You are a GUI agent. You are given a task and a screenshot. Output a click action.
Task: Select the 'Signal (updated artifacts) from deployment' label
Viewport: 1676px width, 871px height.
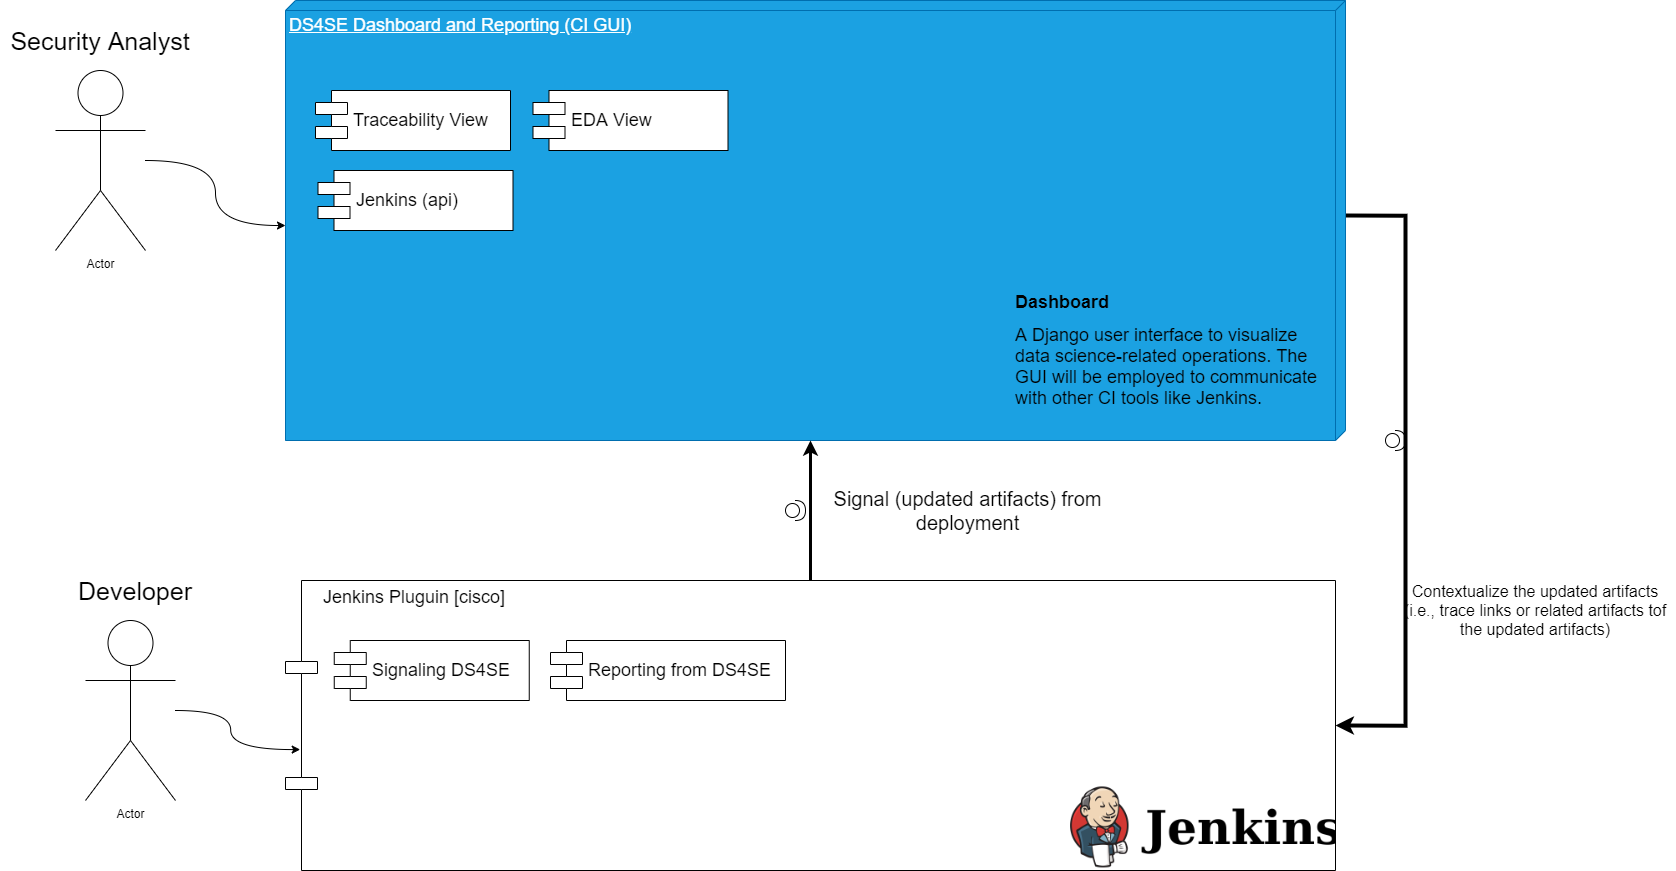[967, 511]
